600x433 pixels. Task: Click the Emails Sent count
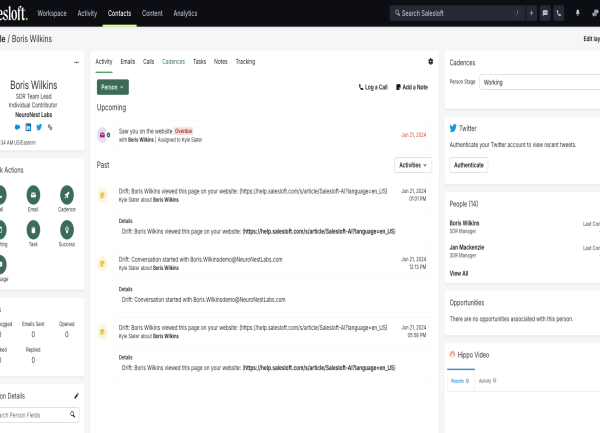(33, 334)
